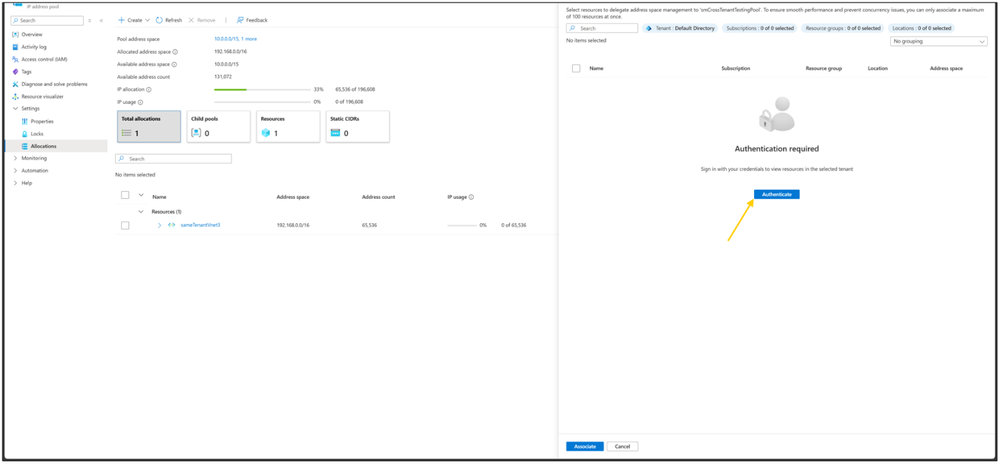This screenshot has height=464, width=999.
Task: Collapse the Settings section
Action: click(x=15, y=108)
